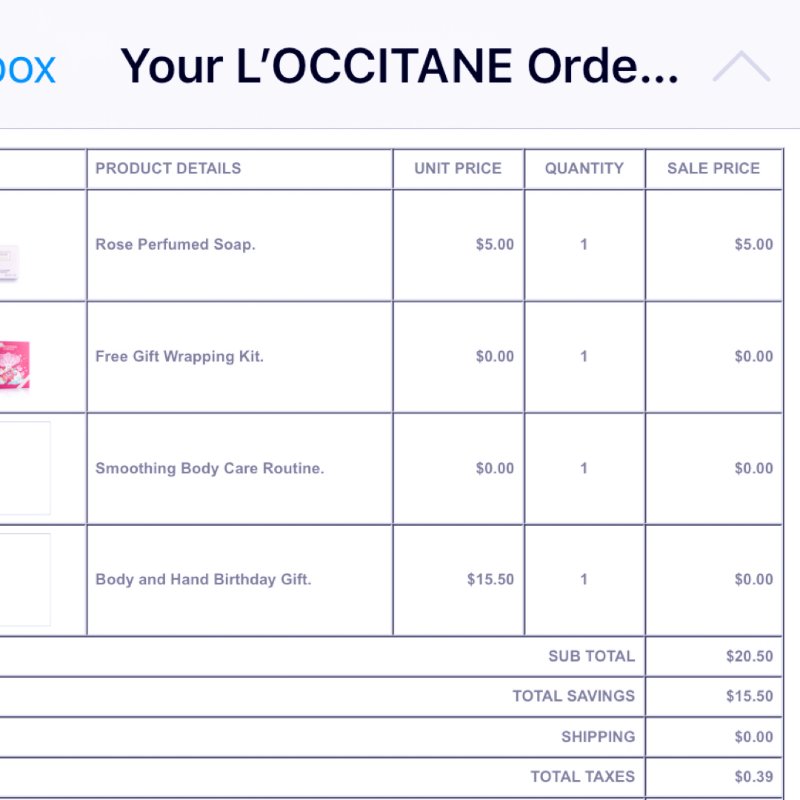Tap the PRODUCT DETAILS column header
The width and height of the screenshot is (800, 800).
pyautogui.click(x=168, y=168)
